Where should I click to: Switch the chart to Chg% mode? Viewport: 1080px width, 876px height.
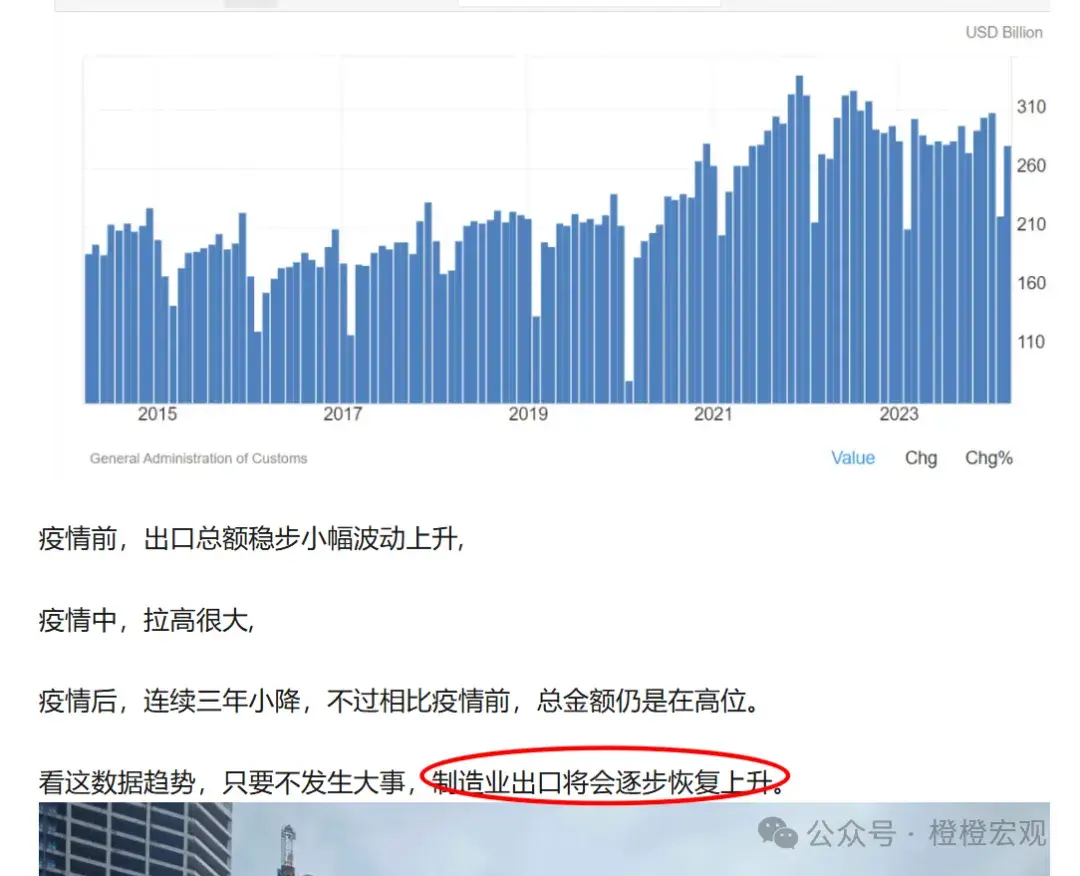tap(988, 458)
